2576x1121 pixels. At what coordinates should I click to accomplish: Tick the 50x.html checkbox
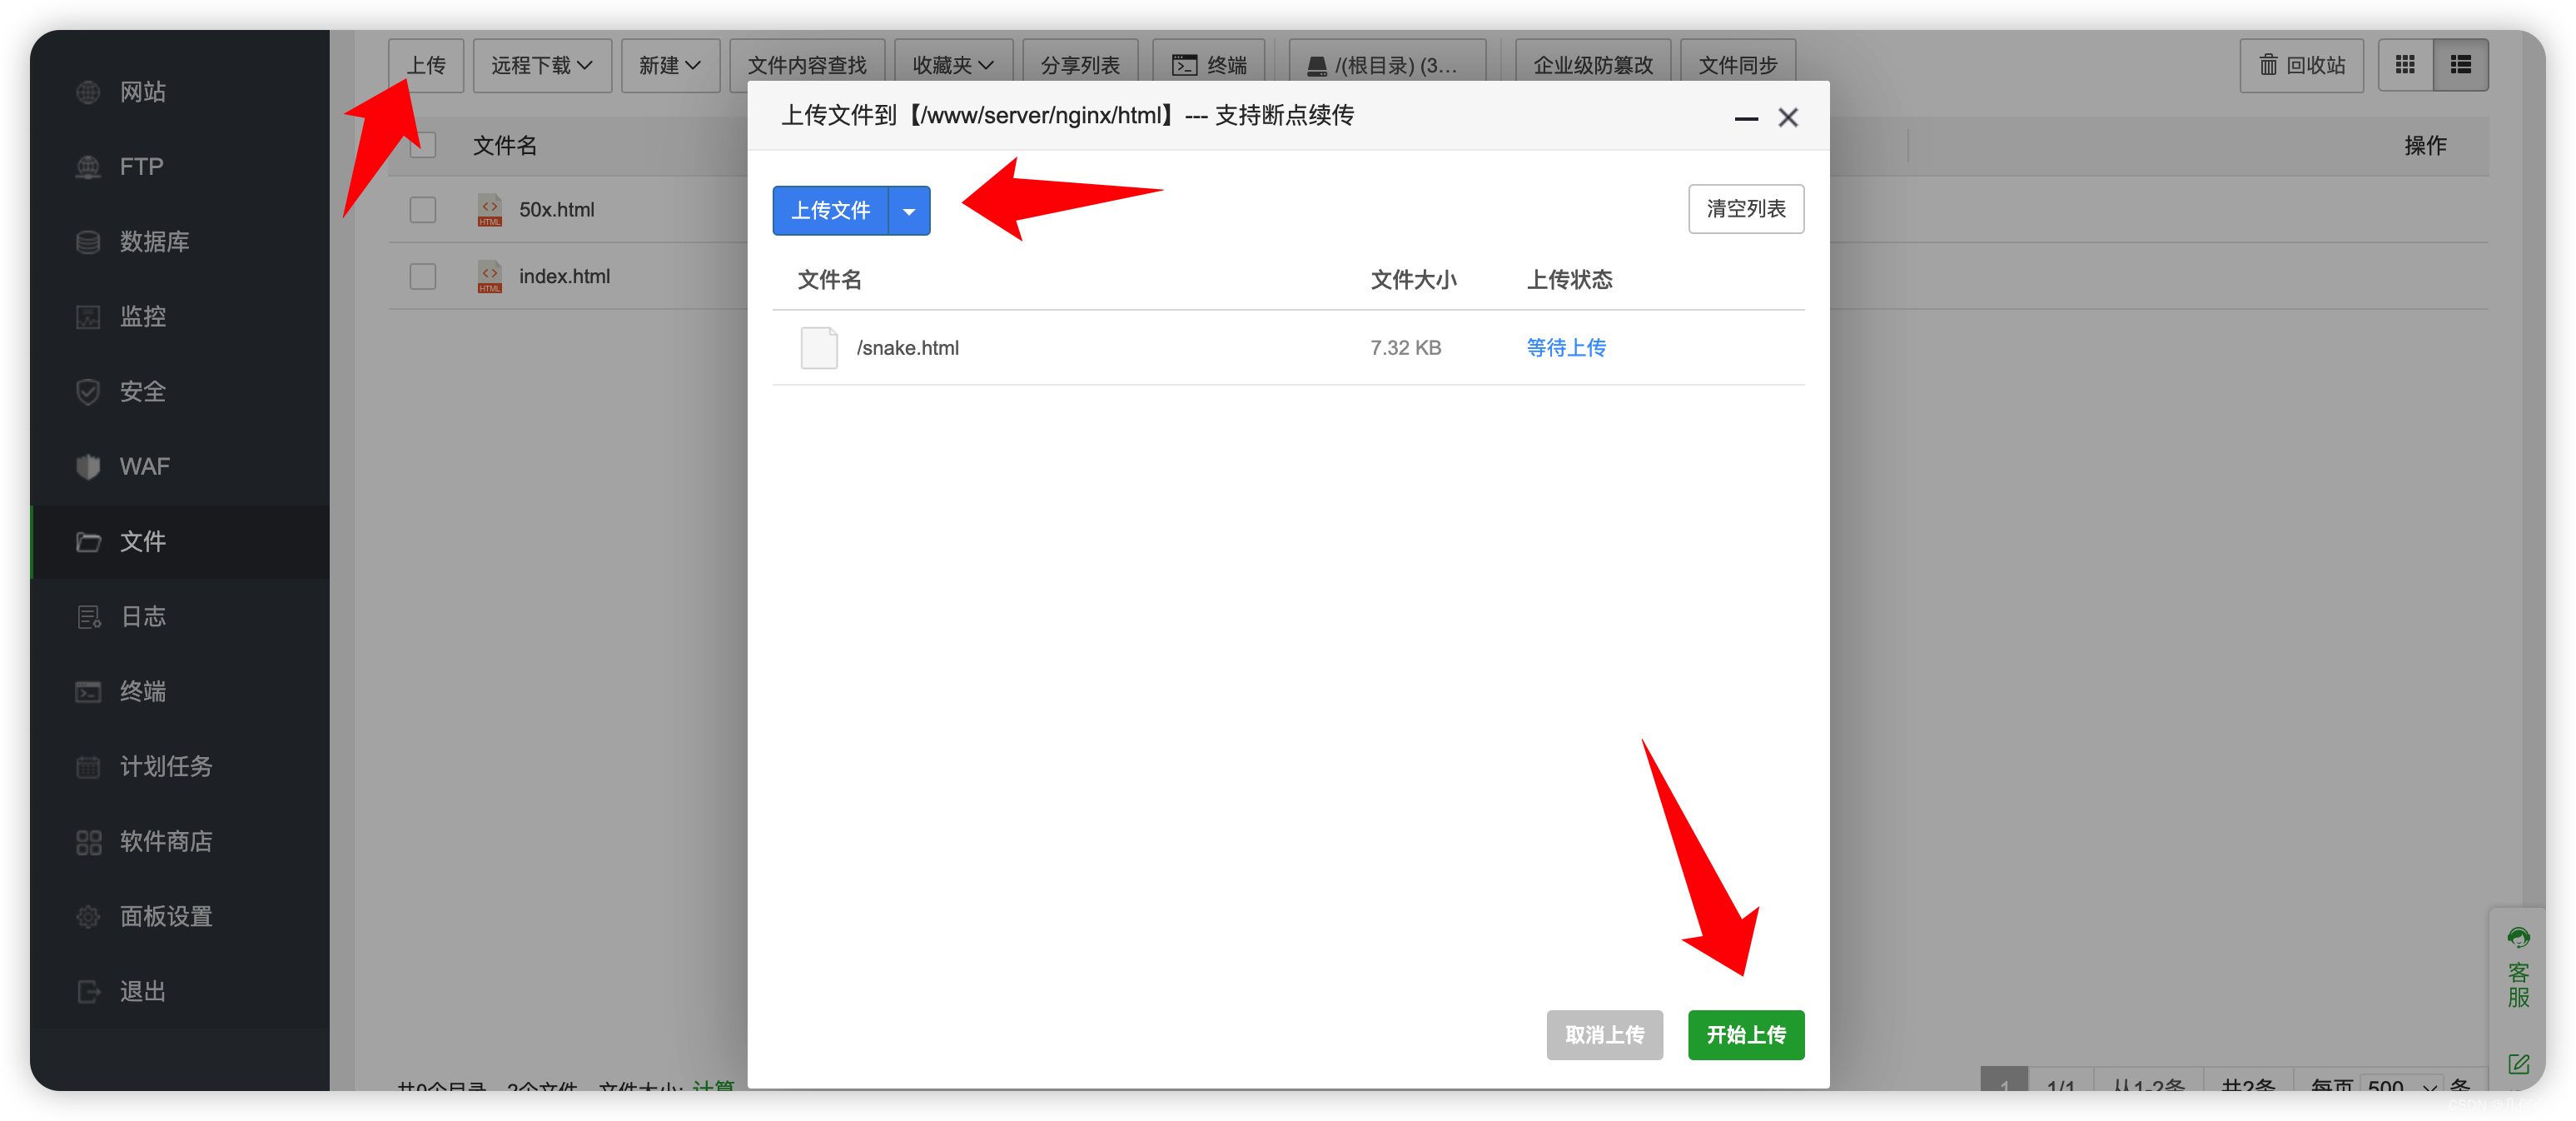click(x=423, y=210)
